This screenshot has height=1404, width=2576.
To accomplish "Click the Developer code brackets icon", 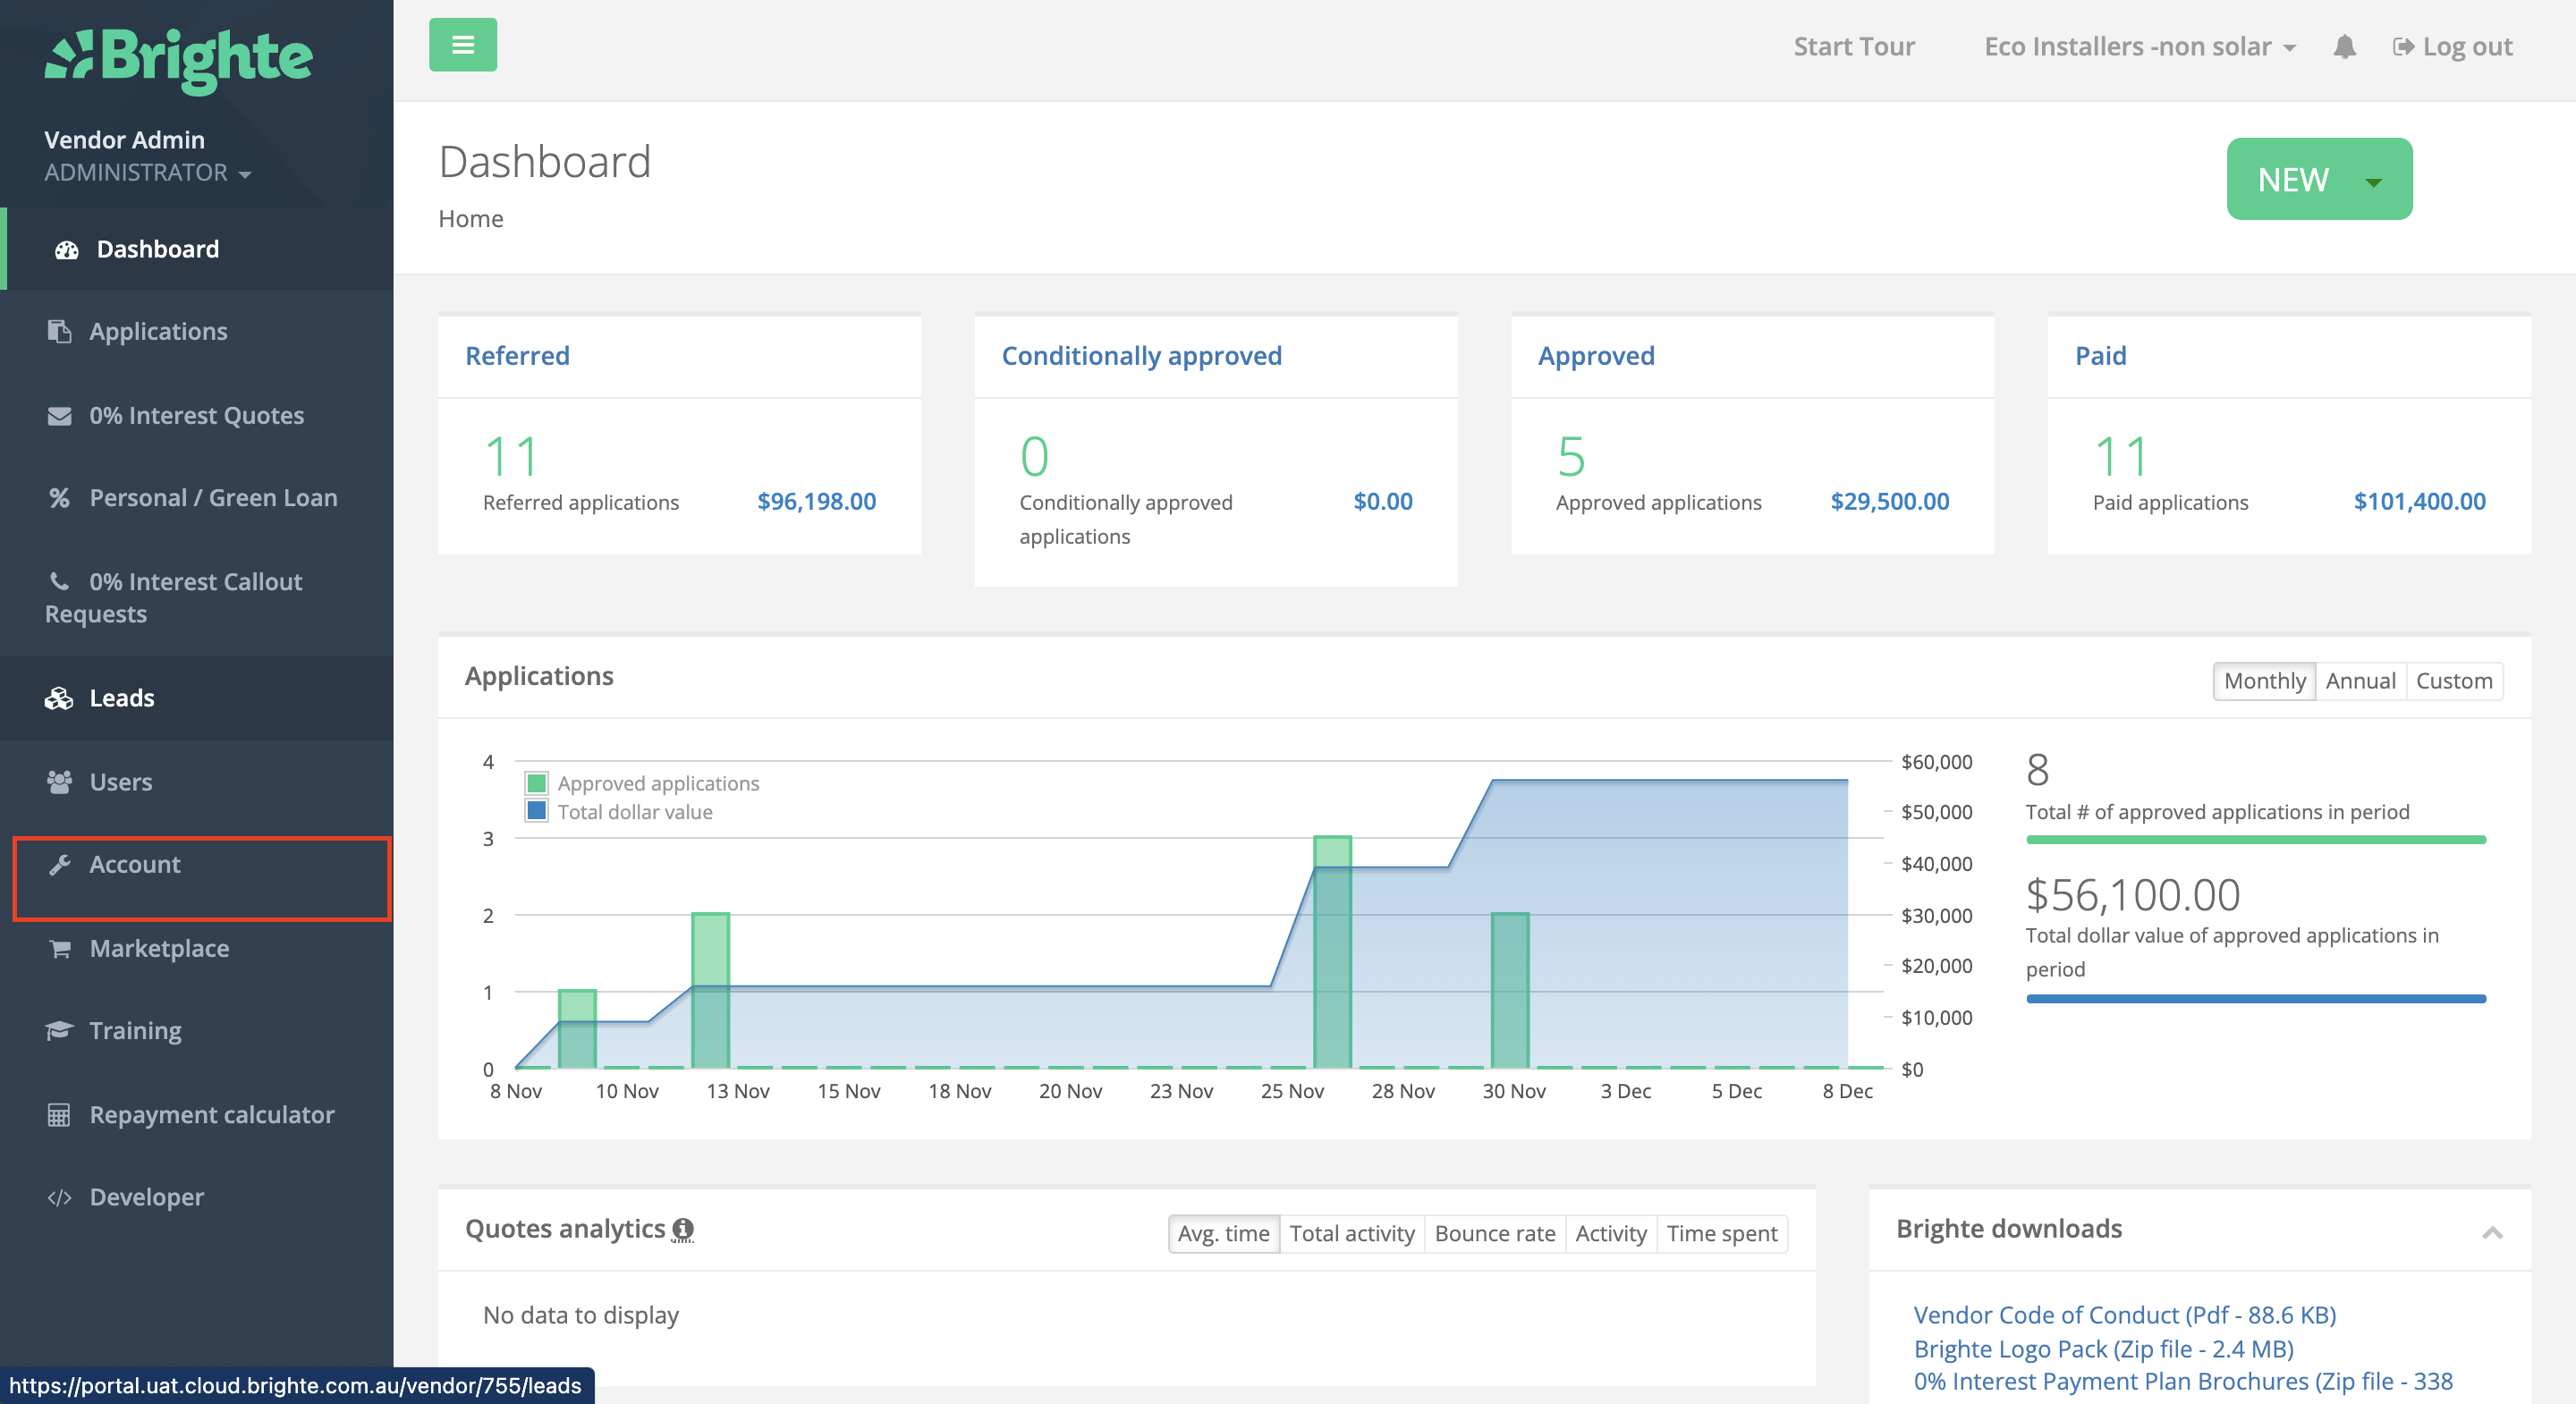I will pos(60,1197).
